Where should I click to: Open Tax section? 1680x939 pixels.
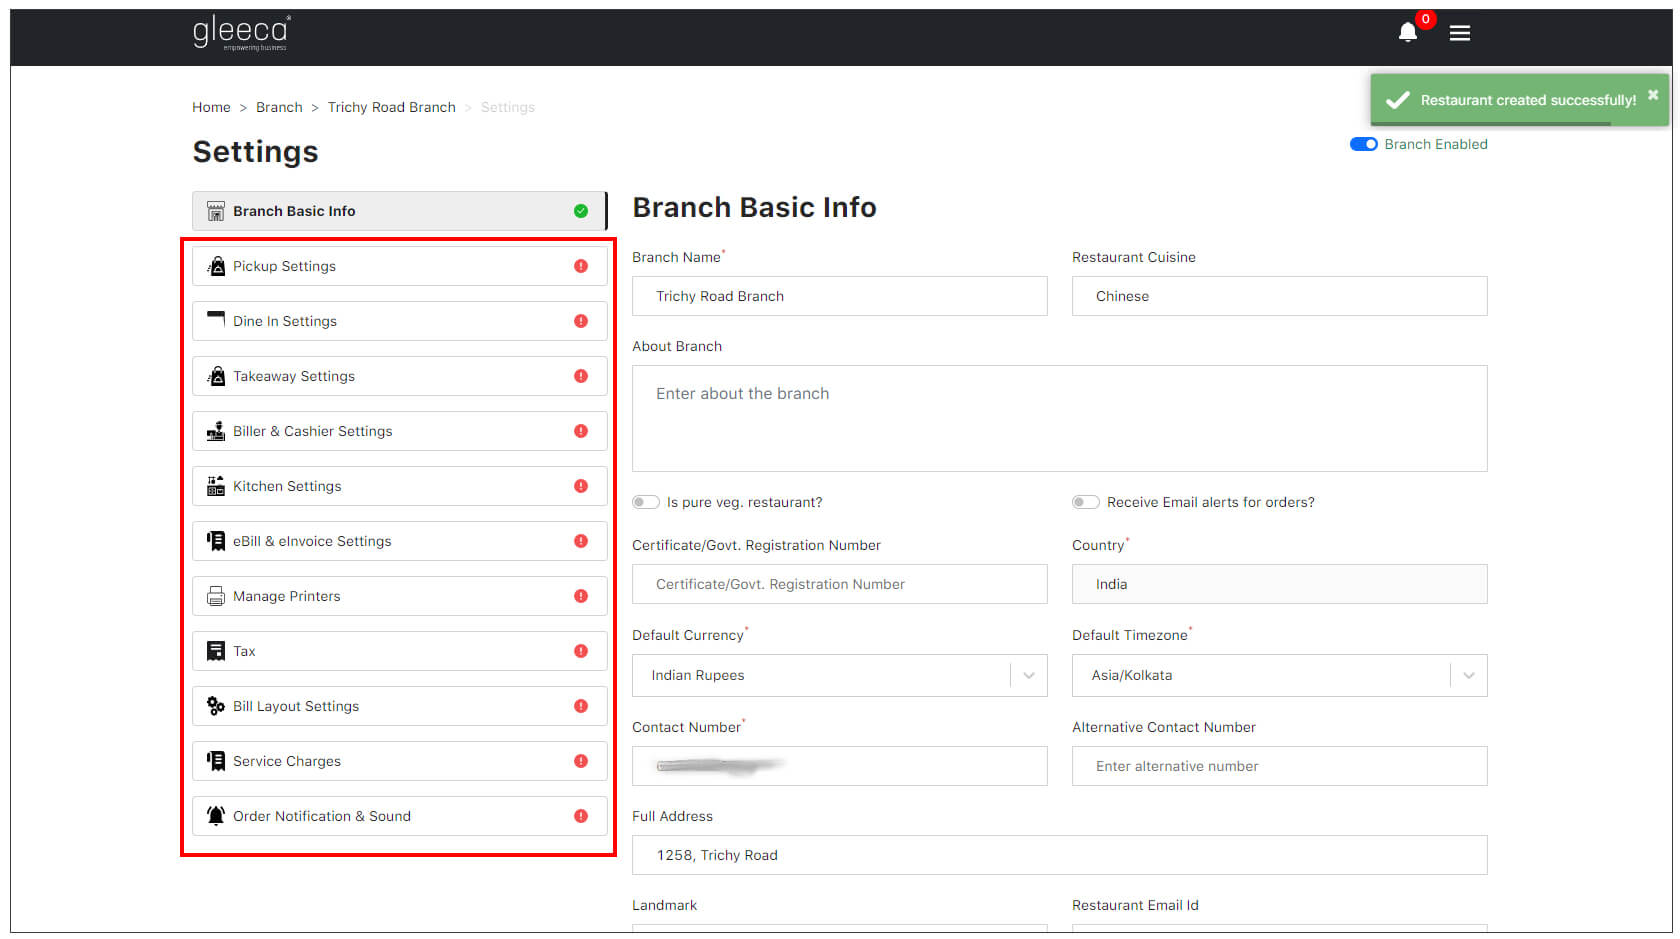400,651
